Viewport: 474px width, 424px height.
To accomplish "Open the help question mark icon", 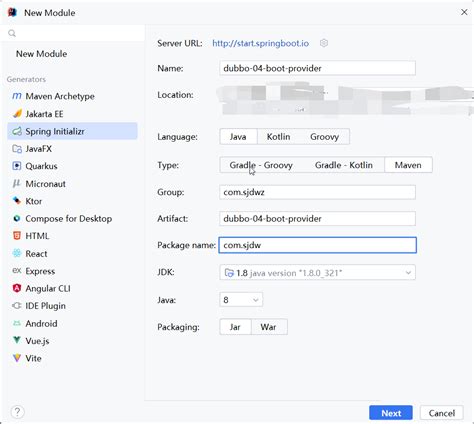I will click(17, 412).
